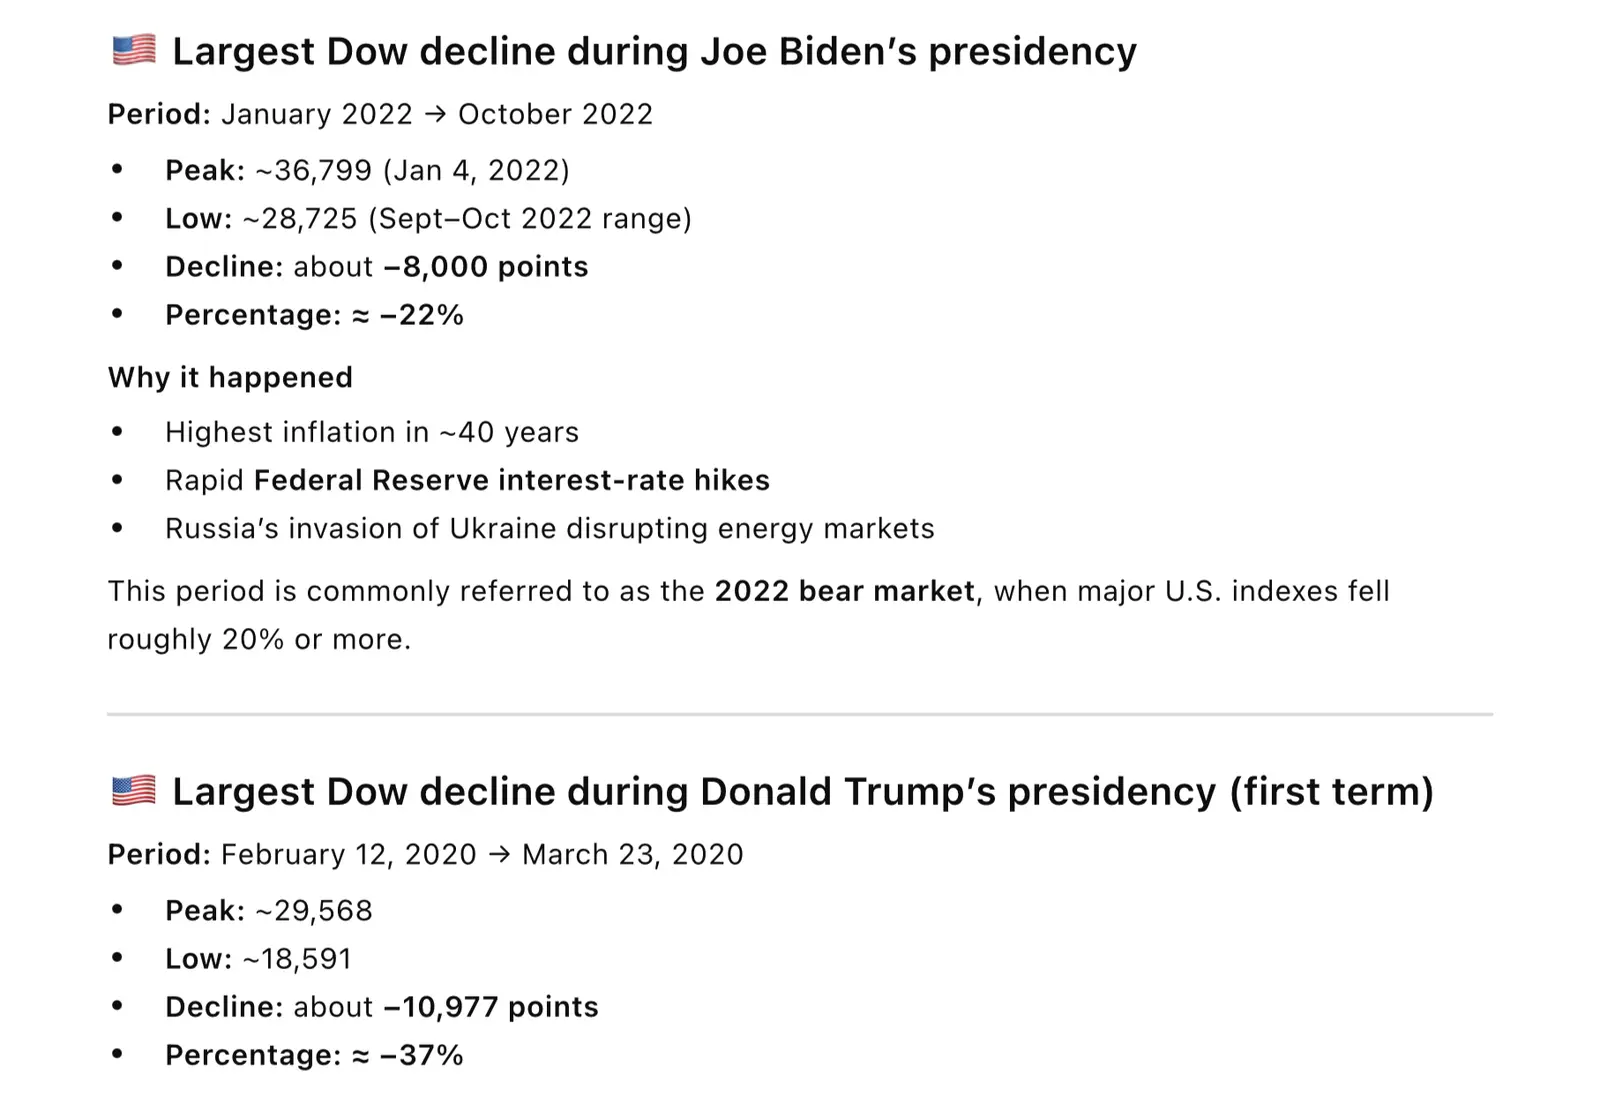Click the heading about Joe Biden's presidency

click(654, 52)
